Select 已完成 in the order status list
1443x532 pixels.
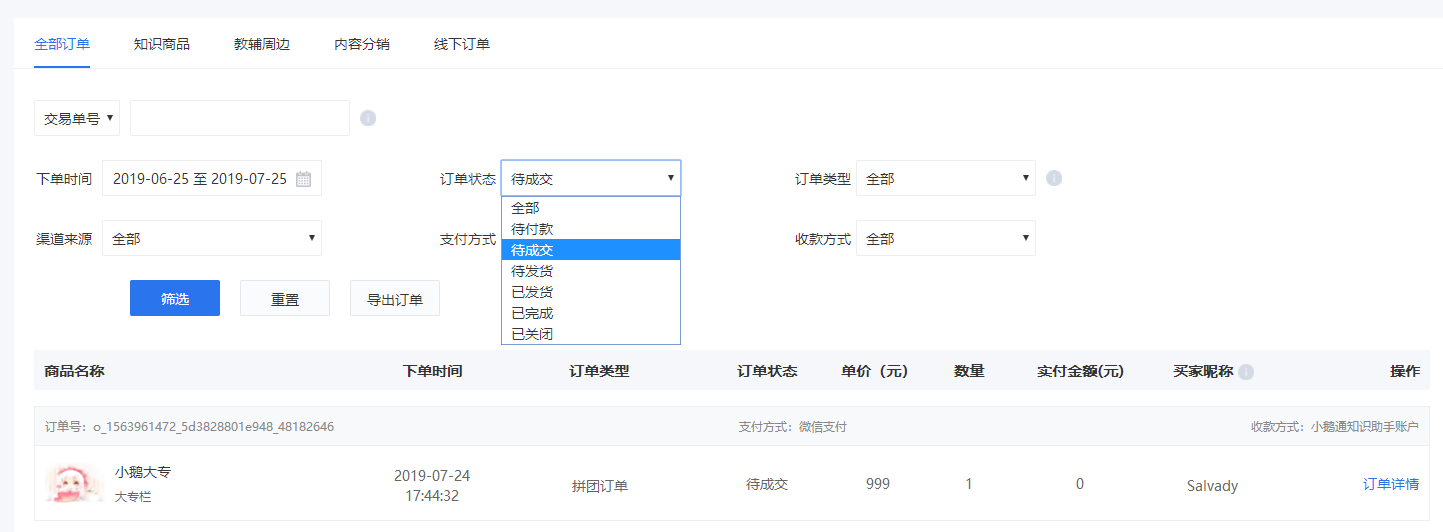[x=591, y=313]
